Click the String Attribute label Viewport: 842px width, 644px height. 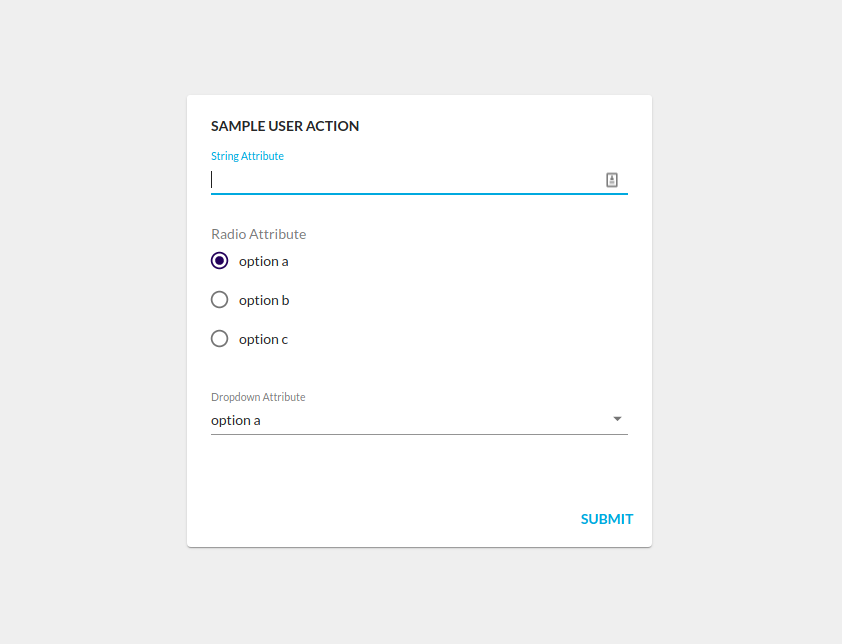point(247,155)
